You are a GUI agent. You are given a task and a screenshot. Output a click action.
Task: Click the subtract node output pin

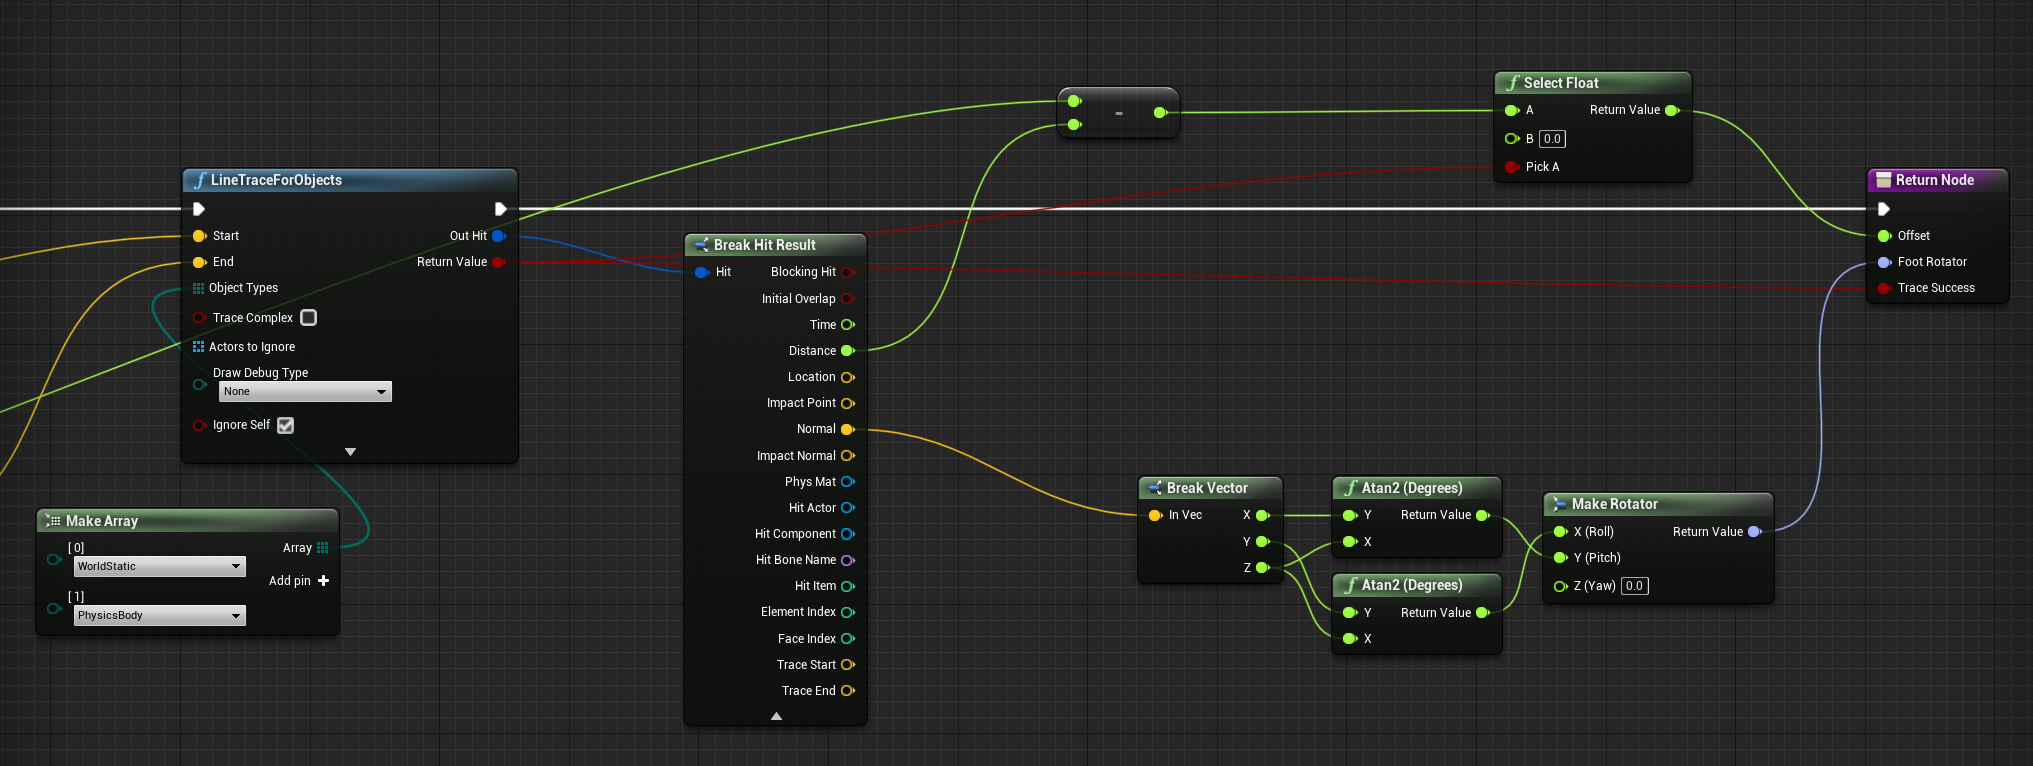click(1160, 113)
